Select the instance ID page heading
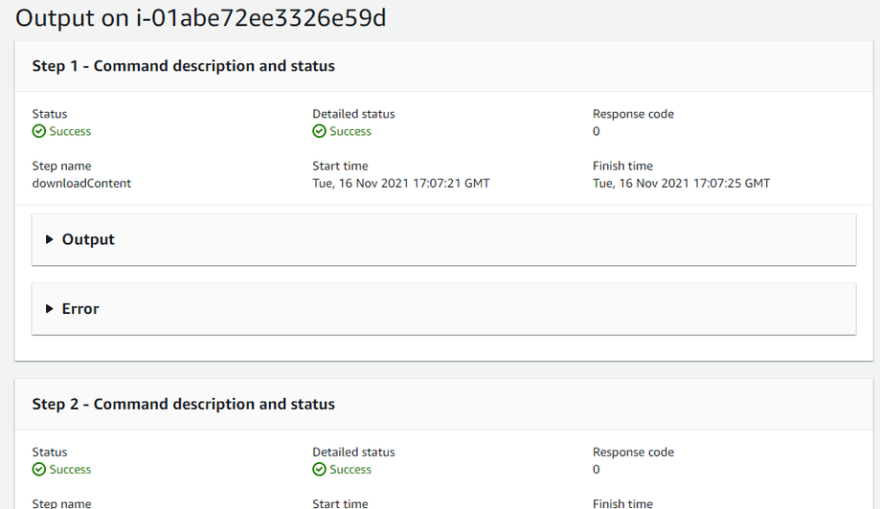The image size is (880, 509). pyautogui.click(x=200, y=18)
